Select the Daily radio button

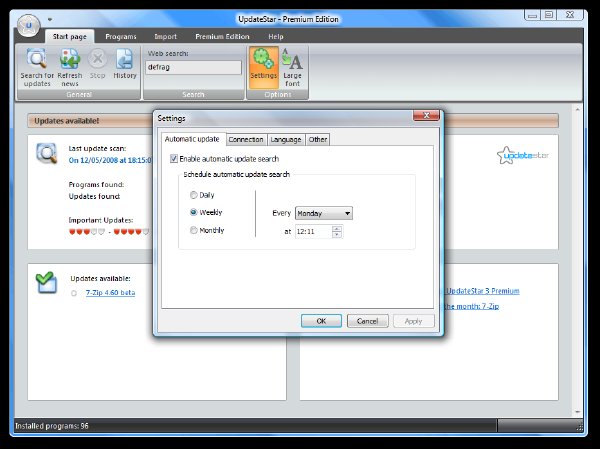point(194,195)
